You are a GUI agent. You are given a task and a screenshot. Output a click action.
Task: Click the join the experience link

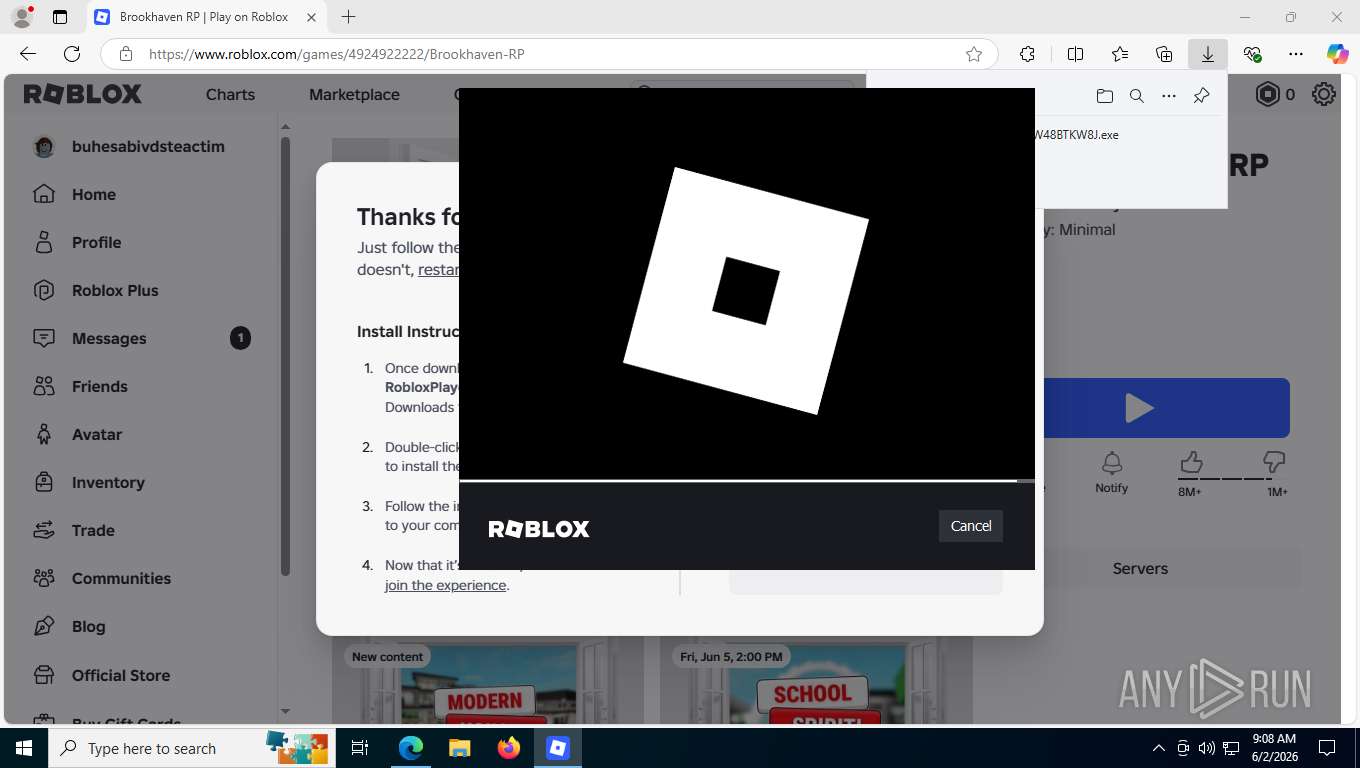point(445,585)
